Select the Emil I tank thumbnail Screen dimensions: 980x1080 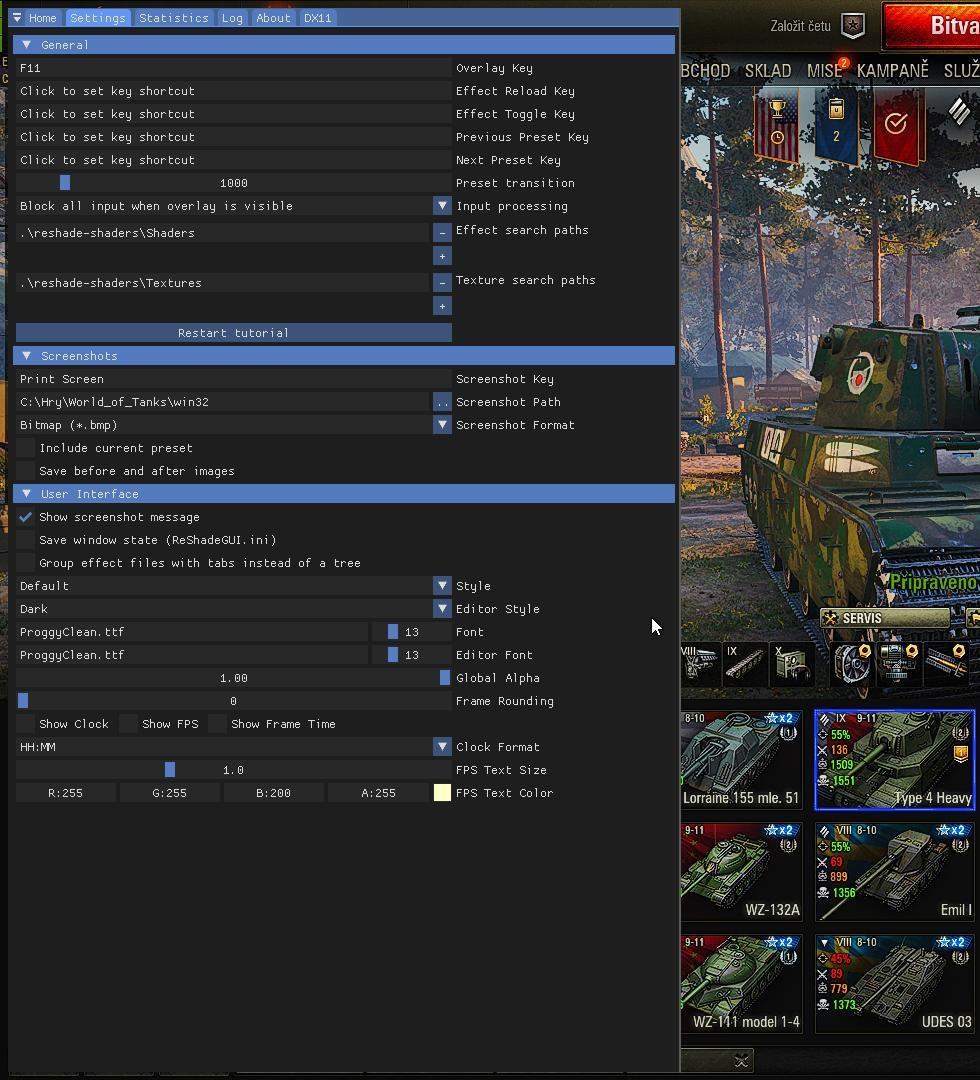894,871
